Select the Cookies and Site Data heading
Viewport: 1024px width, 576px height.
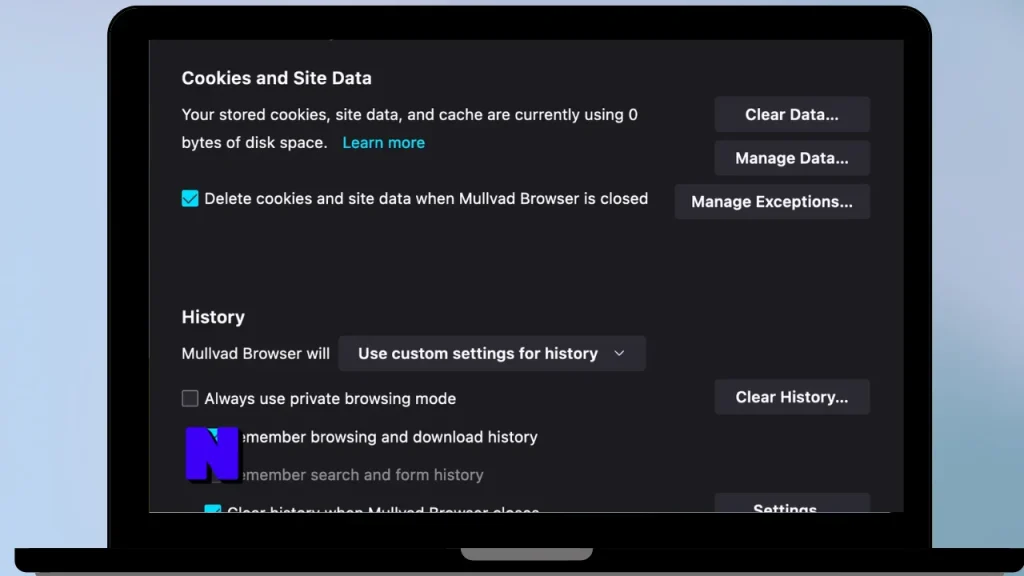[276, 78]
